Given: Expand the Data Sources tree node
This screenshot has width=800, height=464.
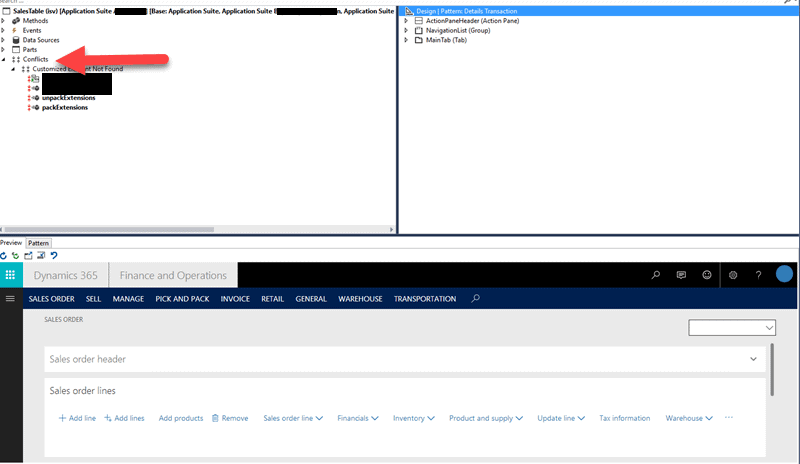Looking at the screenshot, I should tap(4, 40).
